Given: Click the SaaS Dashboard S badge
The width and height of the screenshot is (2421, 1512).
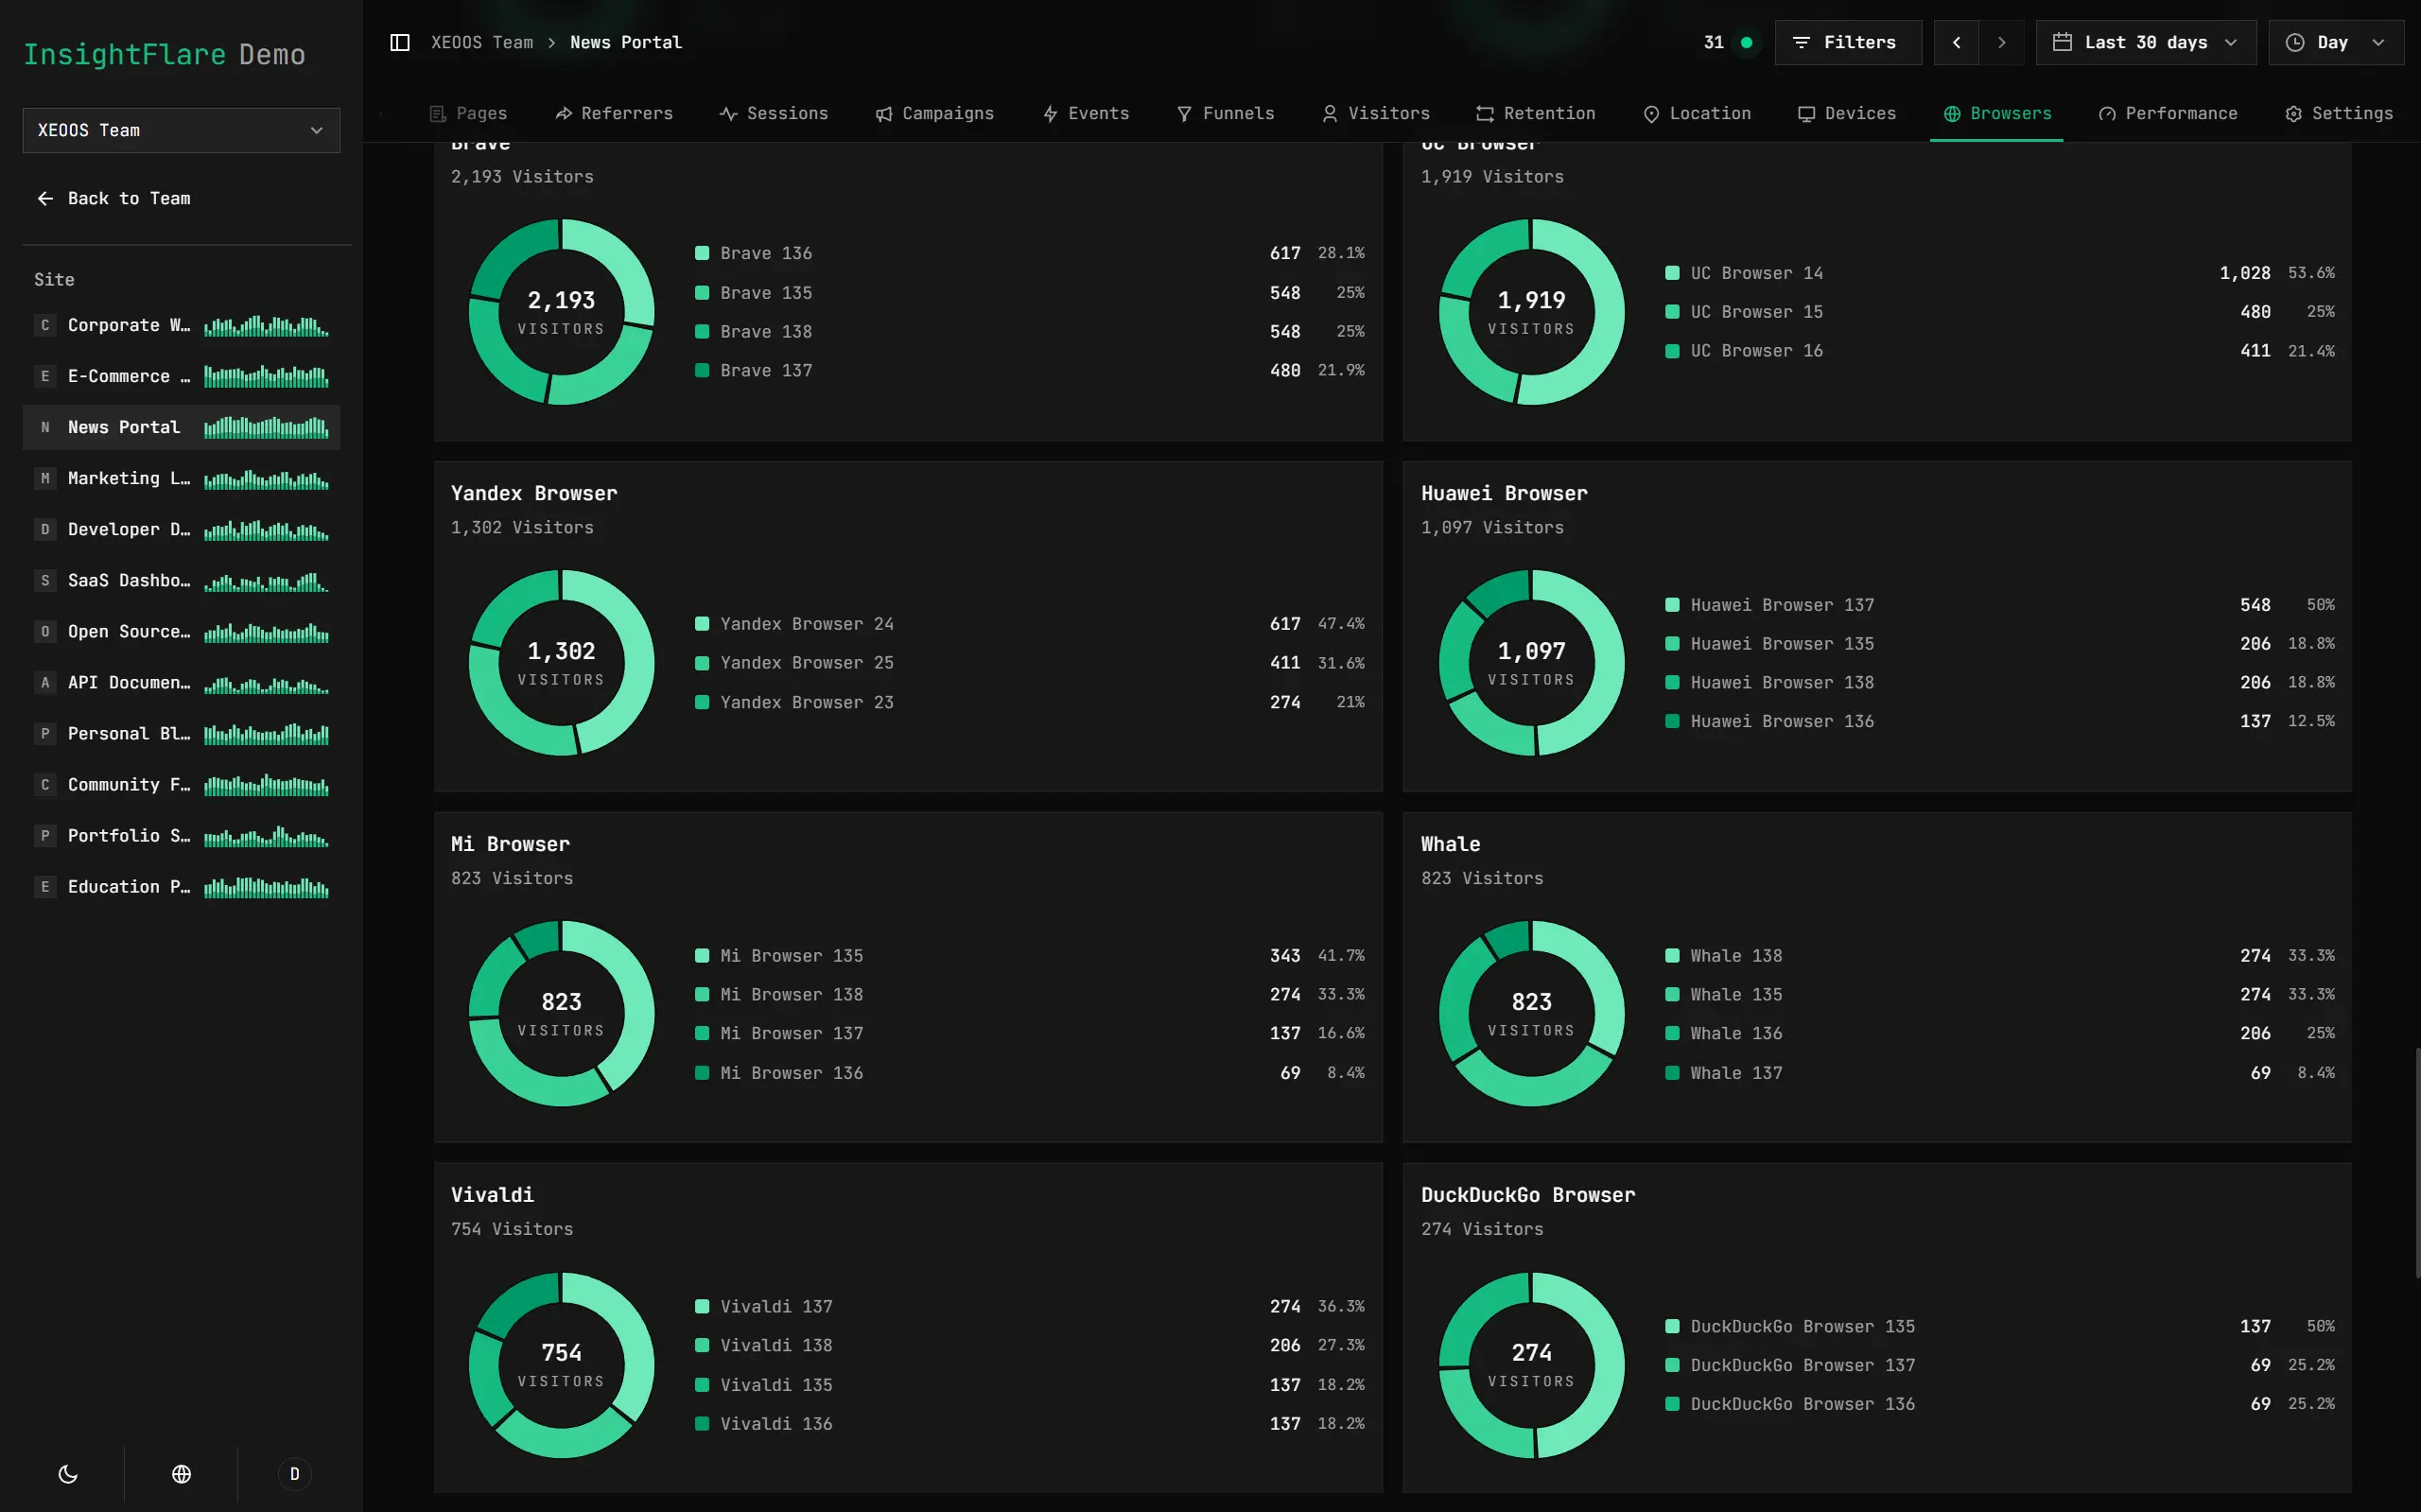Looking at the screenshot, I should (x=45, y=581).
